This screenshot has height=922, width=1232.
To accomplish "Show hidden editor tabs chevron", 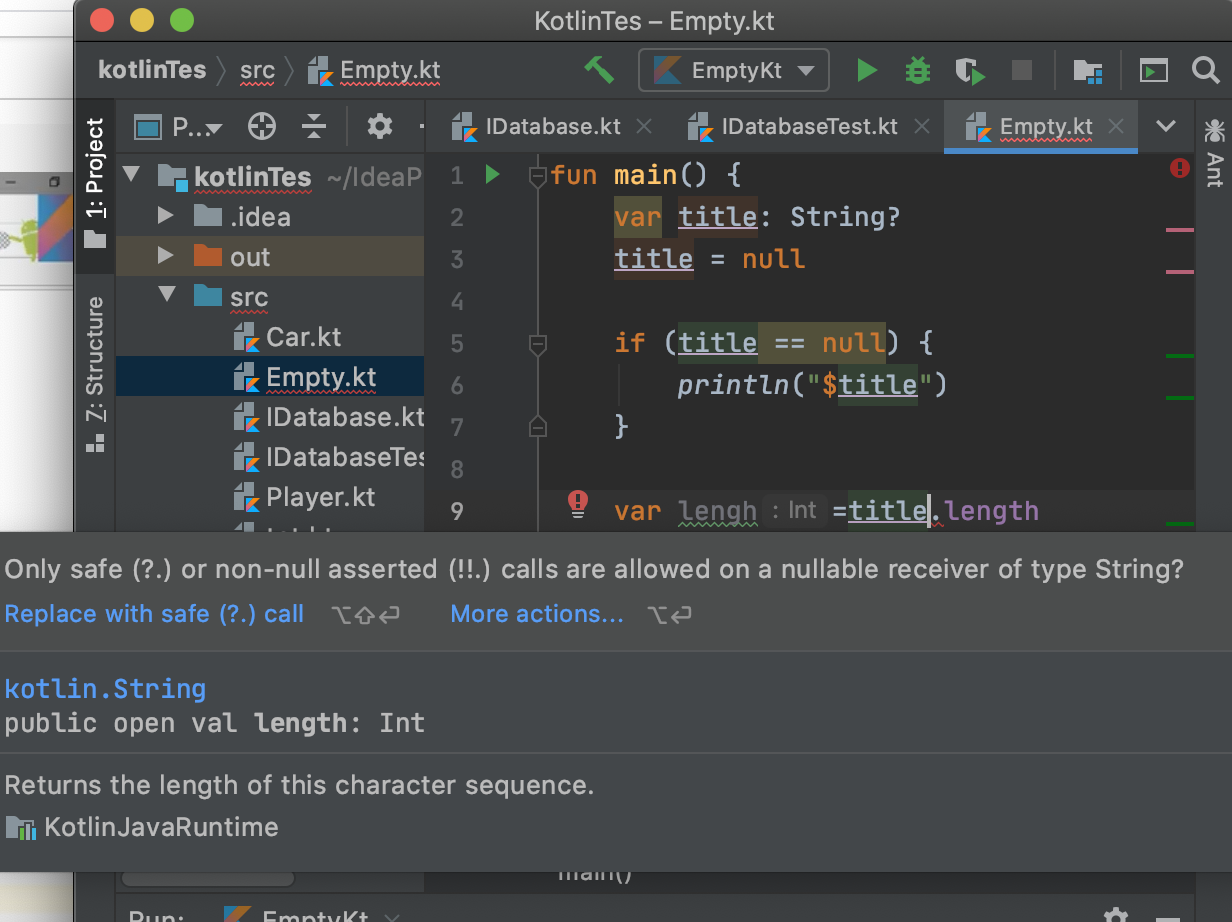I will tap(1165, 127).
